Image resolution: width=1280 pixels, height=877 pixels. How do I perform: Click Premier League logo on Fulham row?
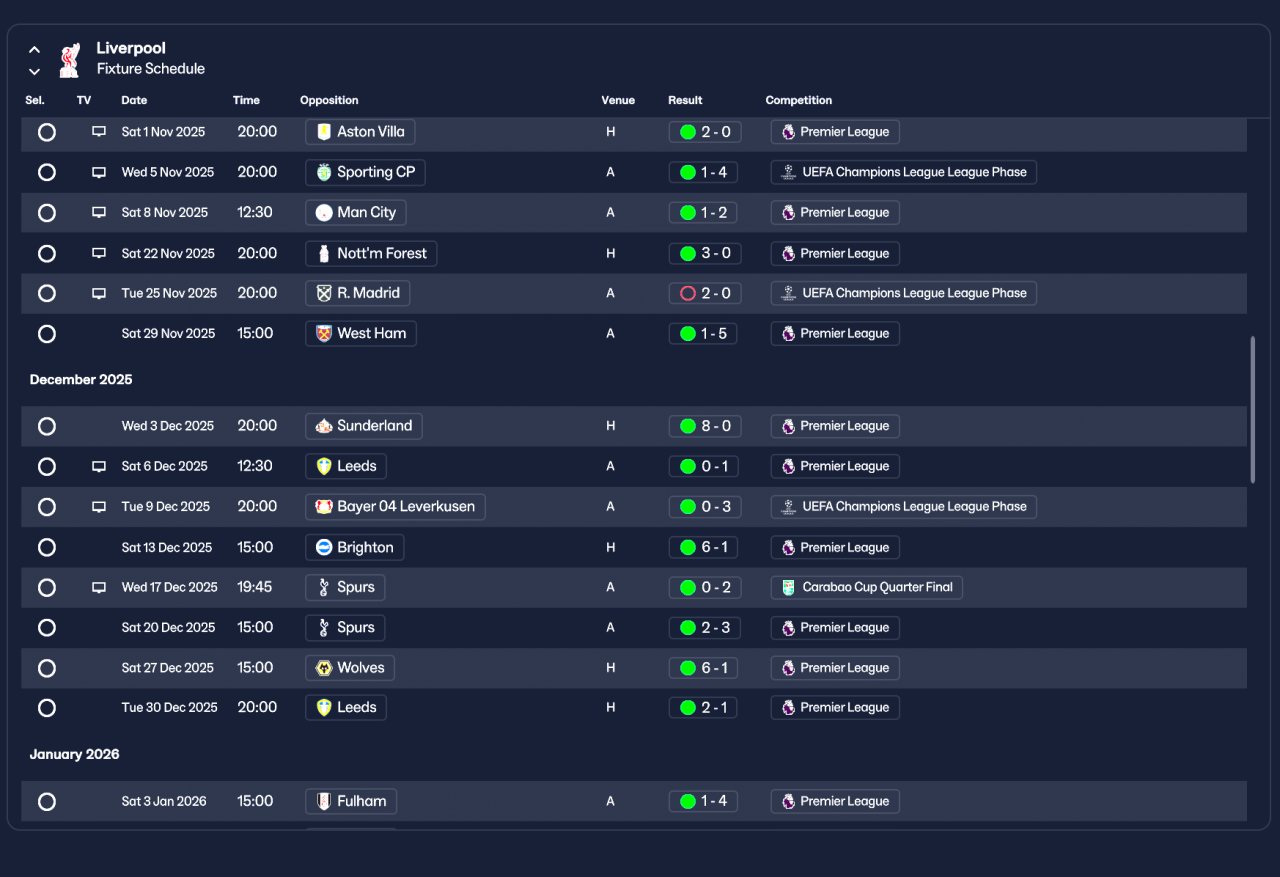tap(788, 801)
